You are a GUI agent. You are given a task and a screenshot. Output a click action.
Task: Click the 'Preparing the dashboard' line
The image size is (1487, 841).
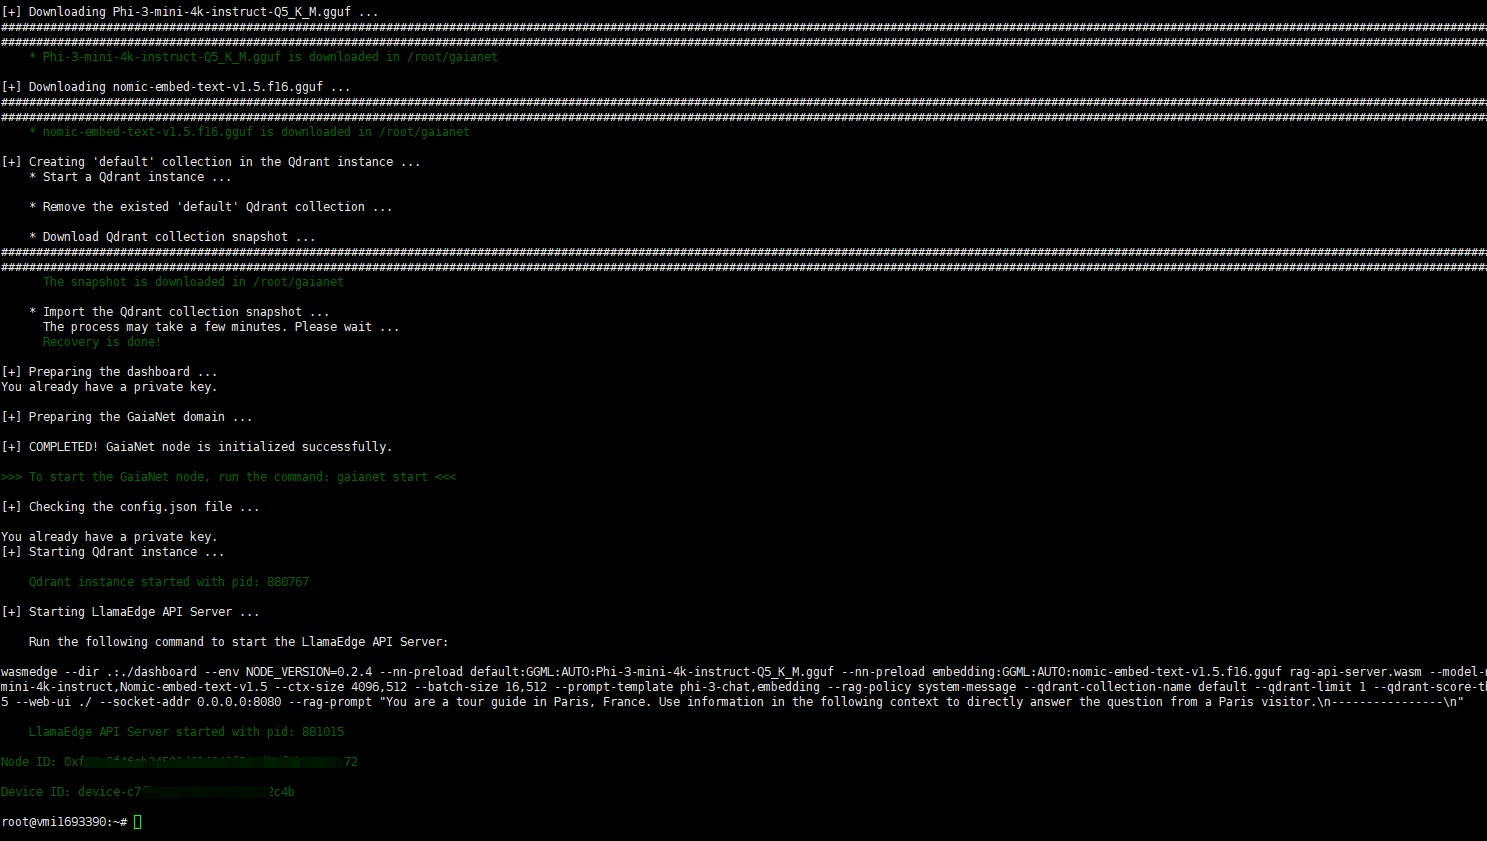[110, 372]
